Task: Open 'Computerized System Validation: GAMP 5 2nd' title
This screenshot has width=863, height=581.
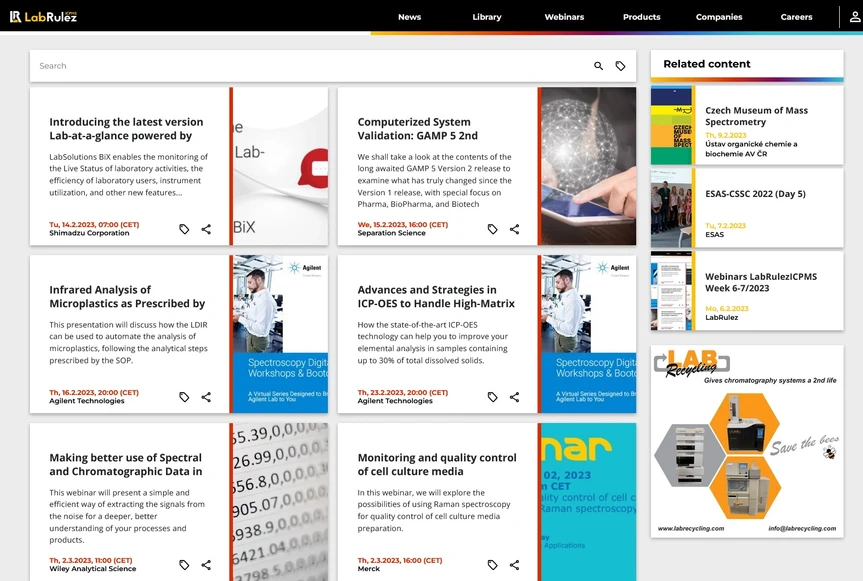Action: [x=418, y=129]
